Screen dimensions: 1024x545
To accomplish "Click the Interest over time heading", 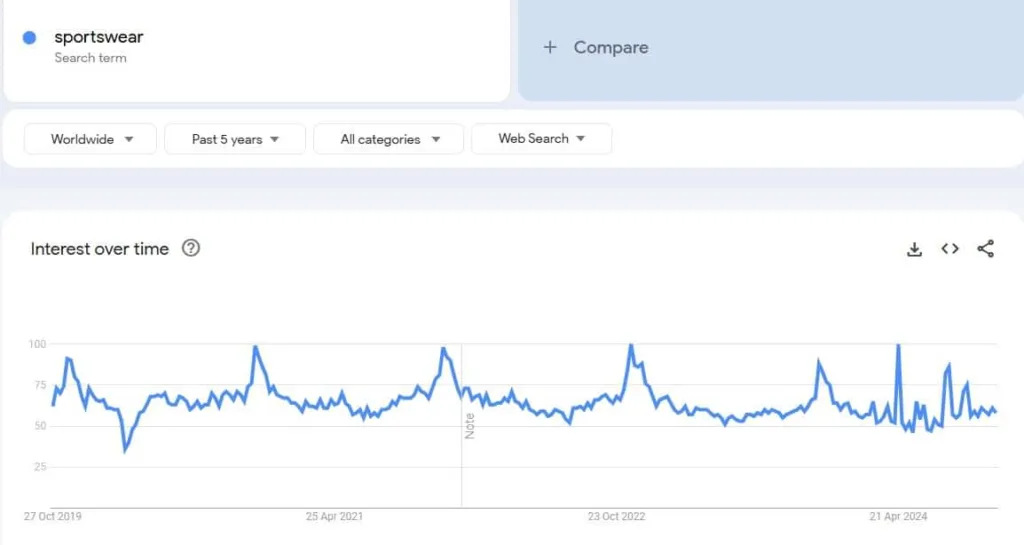I will click(100, 249).
